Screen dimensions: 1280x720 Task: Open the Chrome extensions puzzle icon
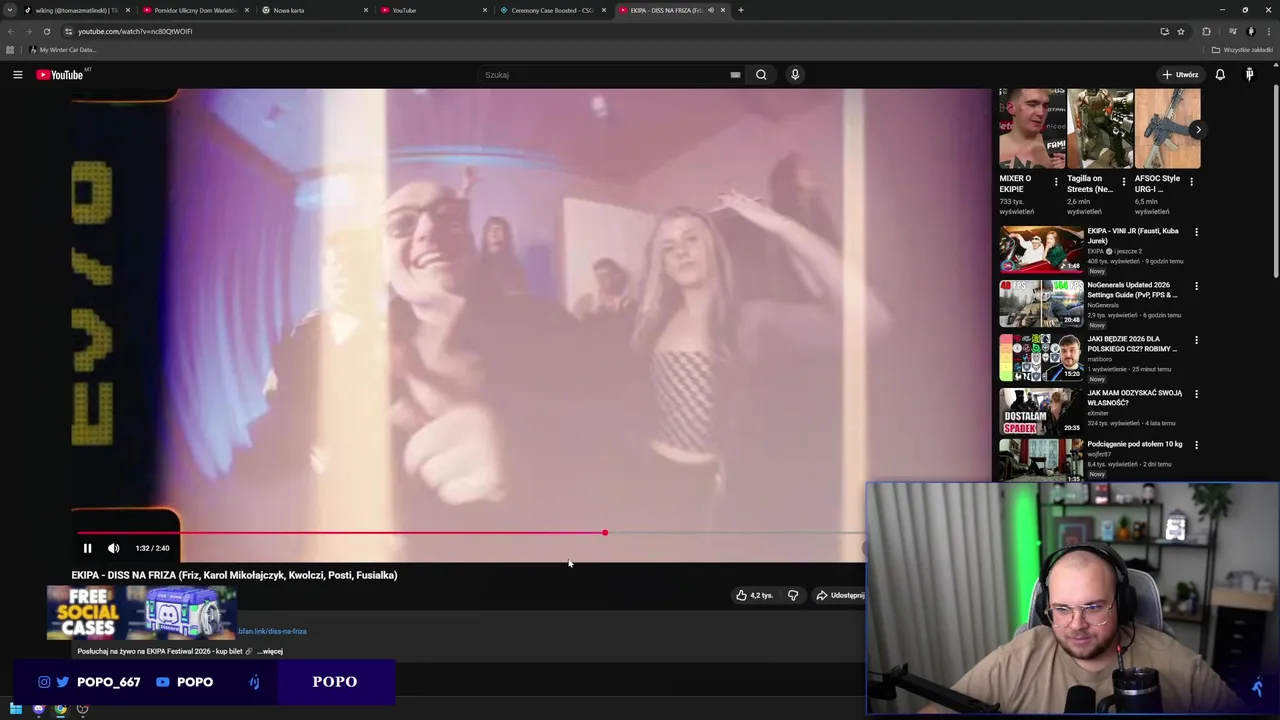1206,31
